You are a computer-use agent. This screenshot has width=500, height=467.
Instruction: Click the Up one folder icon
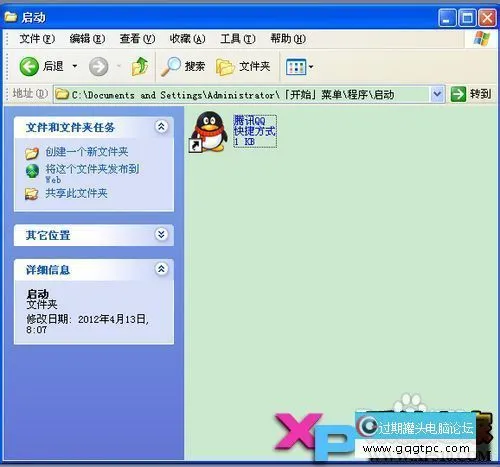tap(140, 66)
